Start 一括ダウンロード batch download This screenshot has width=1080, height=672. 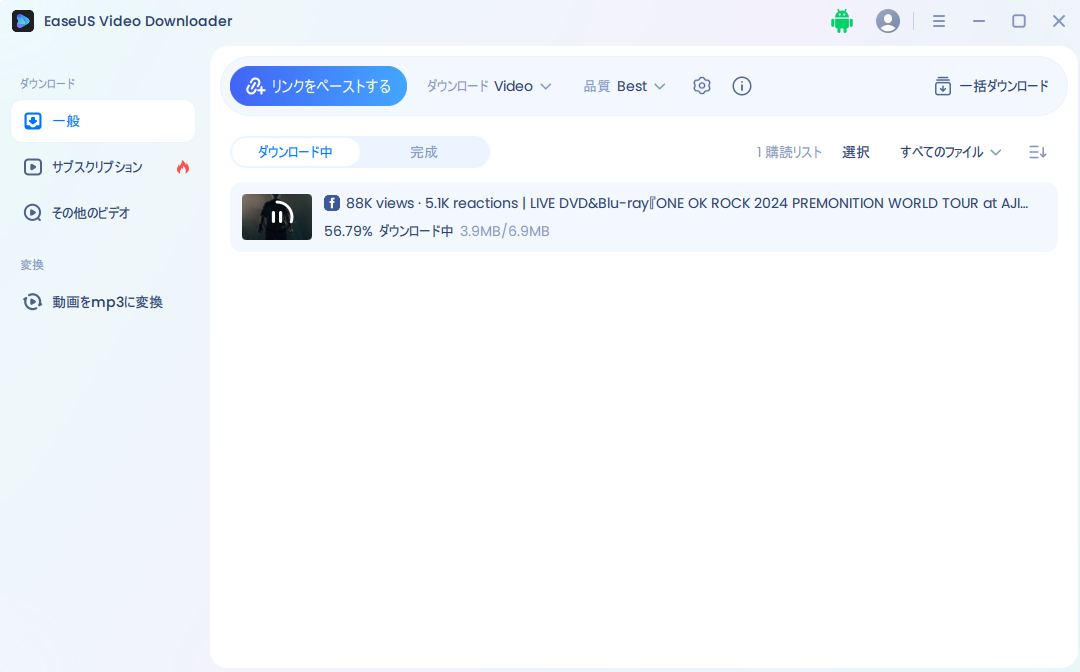coord(991,86)
